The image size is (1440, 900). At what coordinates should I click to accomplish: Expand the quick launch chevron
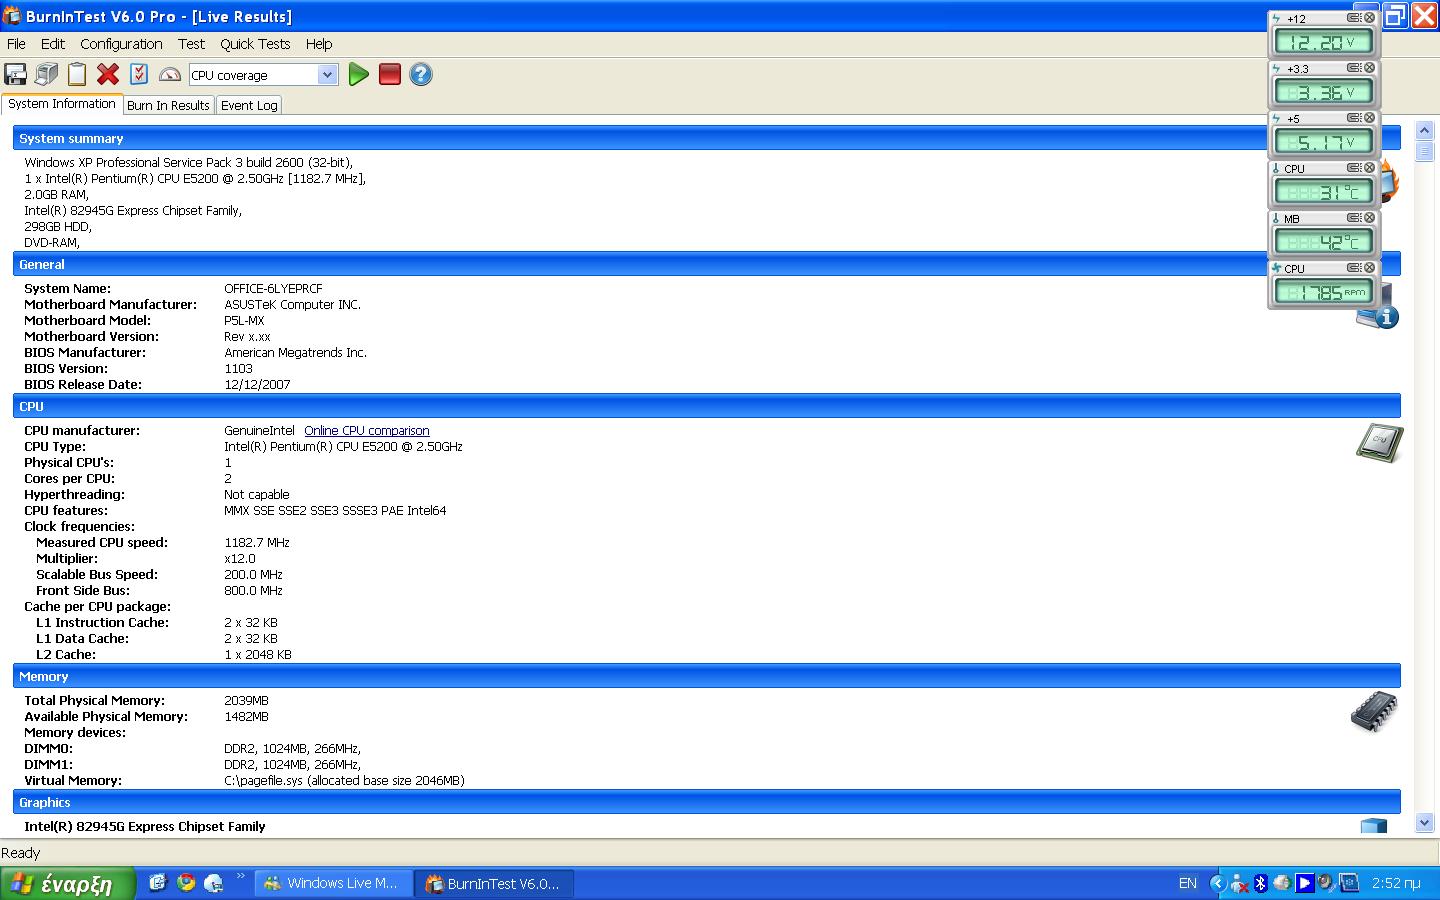click(x=240, y=878)
